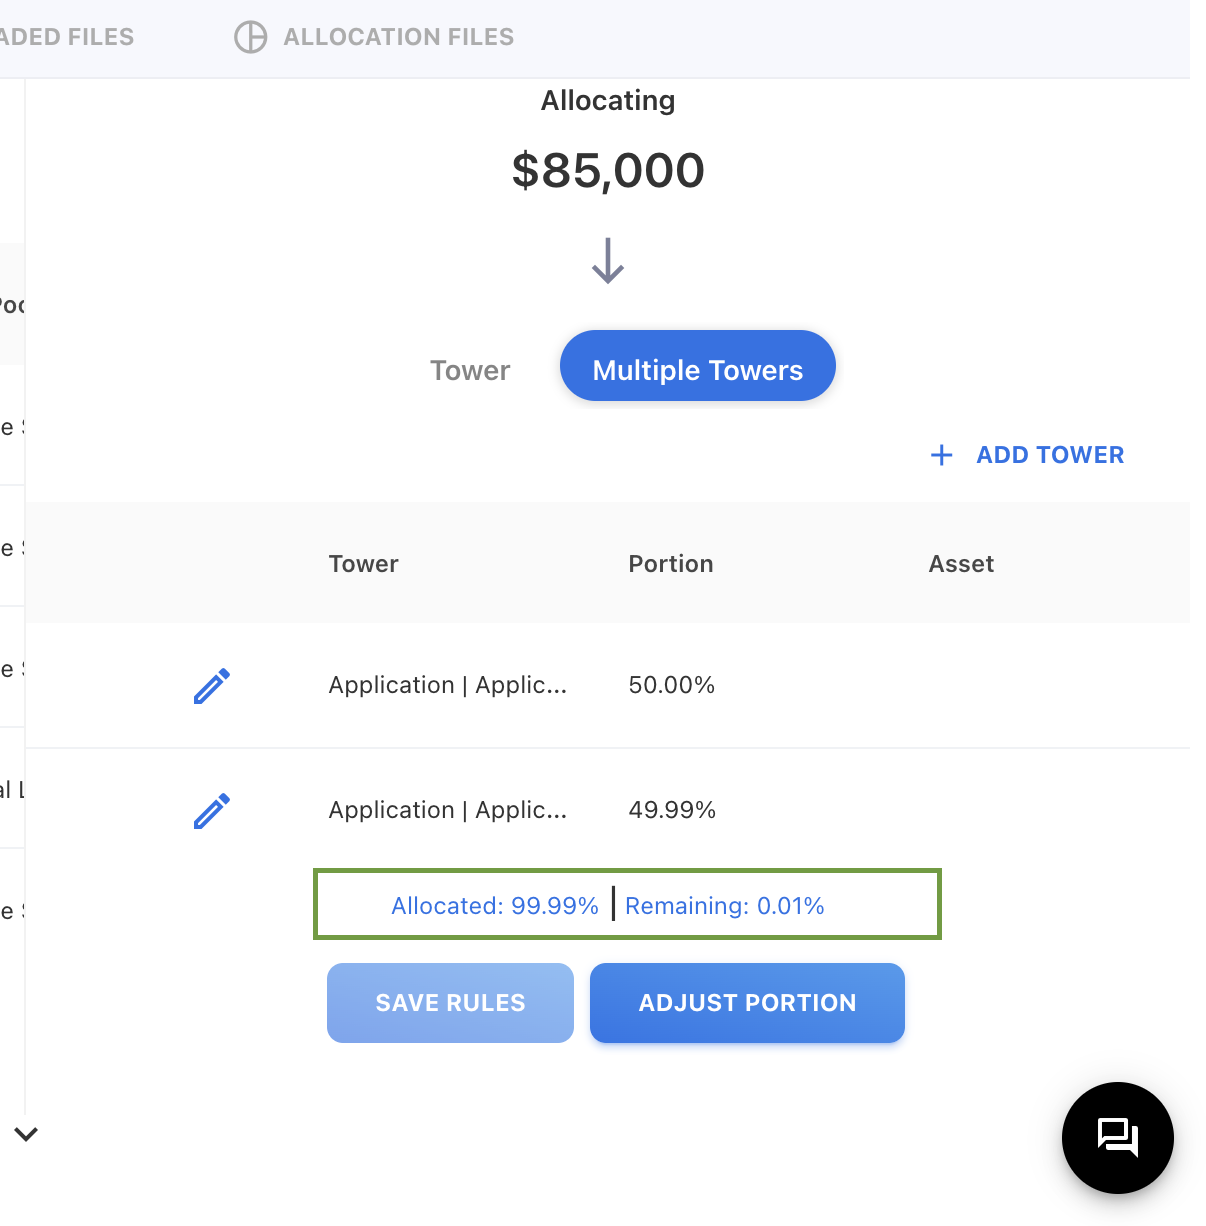Screen dimensions: 1206x1226
Task: Click the Tower column header
Action: coord(363,564)
